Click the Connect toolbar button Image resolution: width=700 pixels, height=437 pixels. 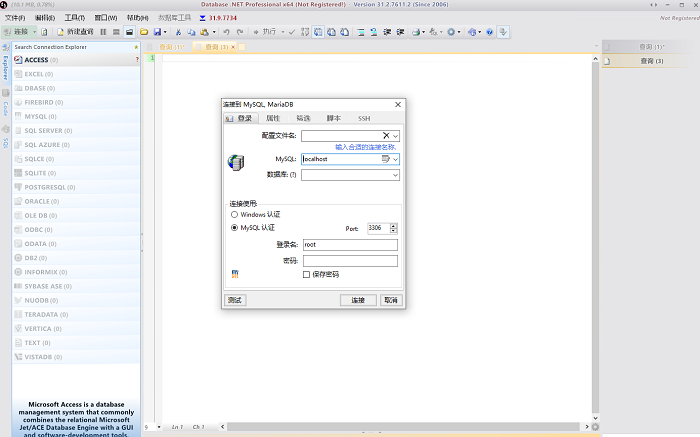[17, 32]
